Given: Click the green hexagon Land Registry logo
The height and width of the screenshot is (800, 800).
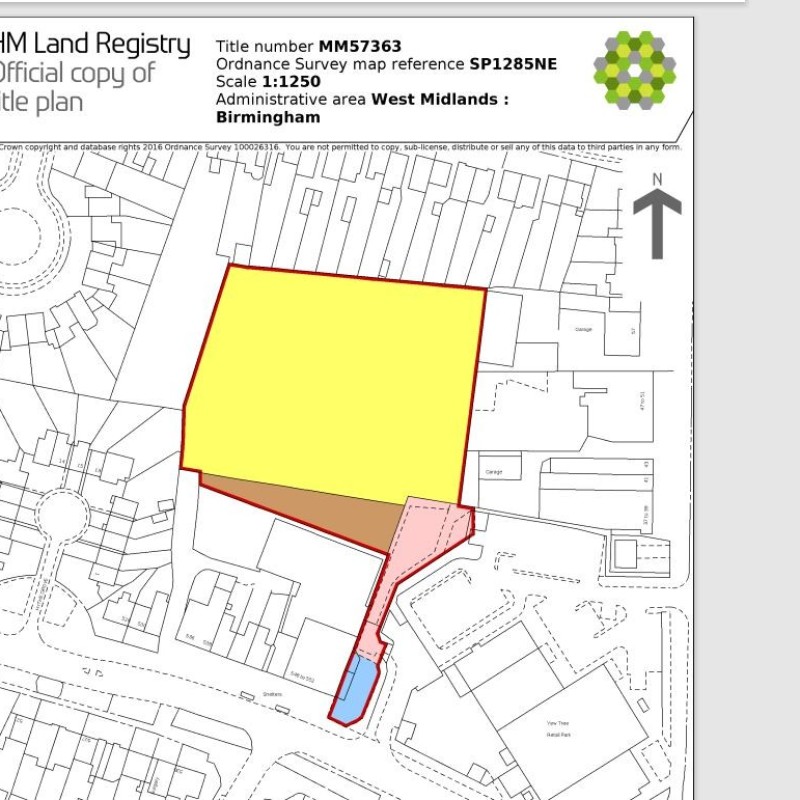Looking at the screenshot, I should point(634,69).
